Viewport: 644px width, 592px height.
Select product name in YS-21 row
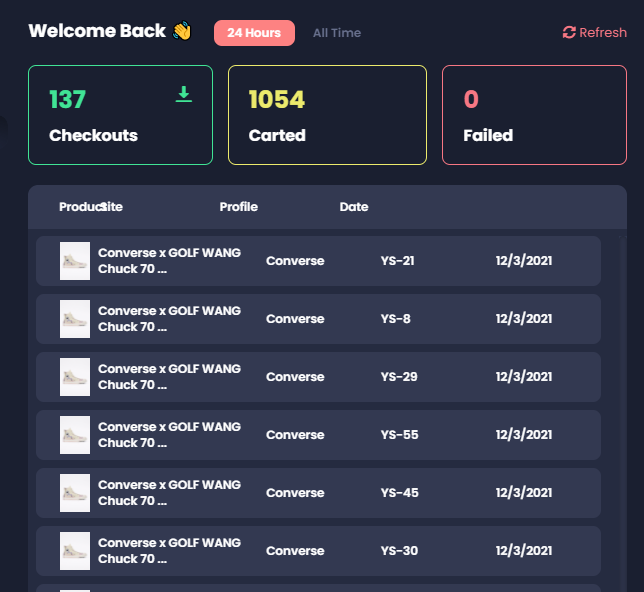169,261
